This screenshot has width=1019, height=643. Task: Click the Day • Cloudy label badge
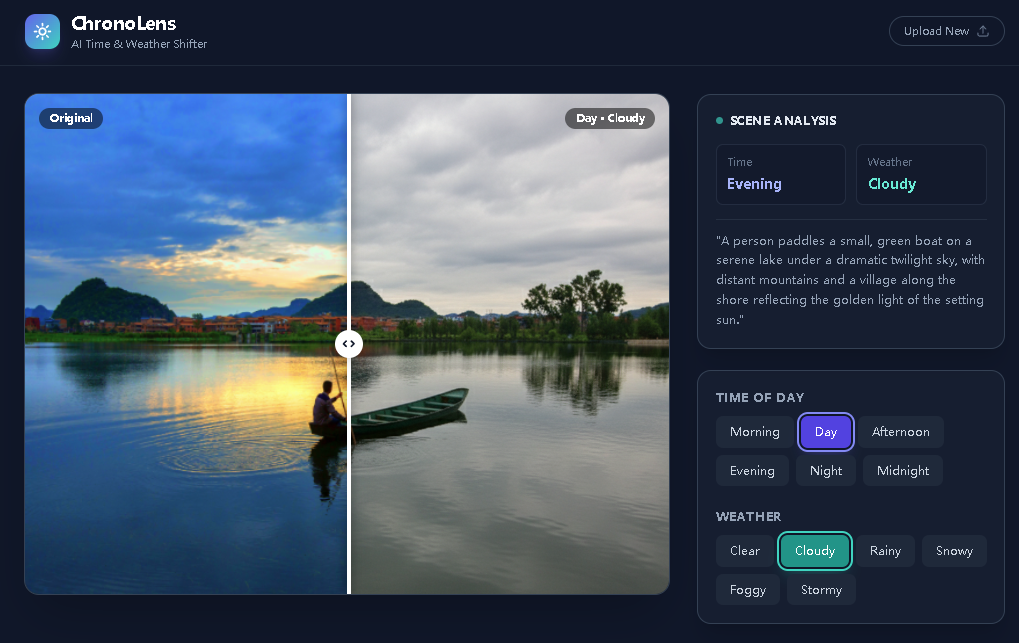point(610,118)
